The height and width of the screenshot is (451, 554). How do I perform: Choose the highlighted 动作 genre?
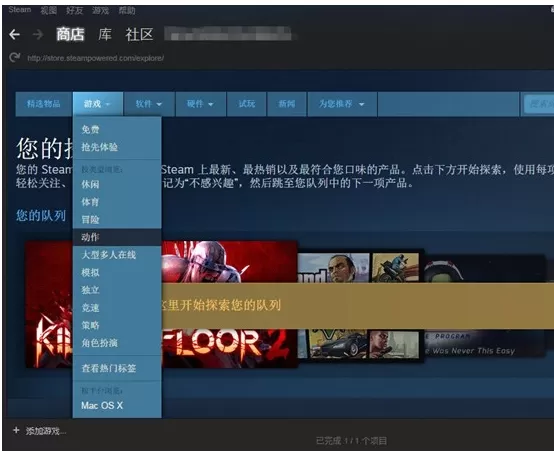117,237
